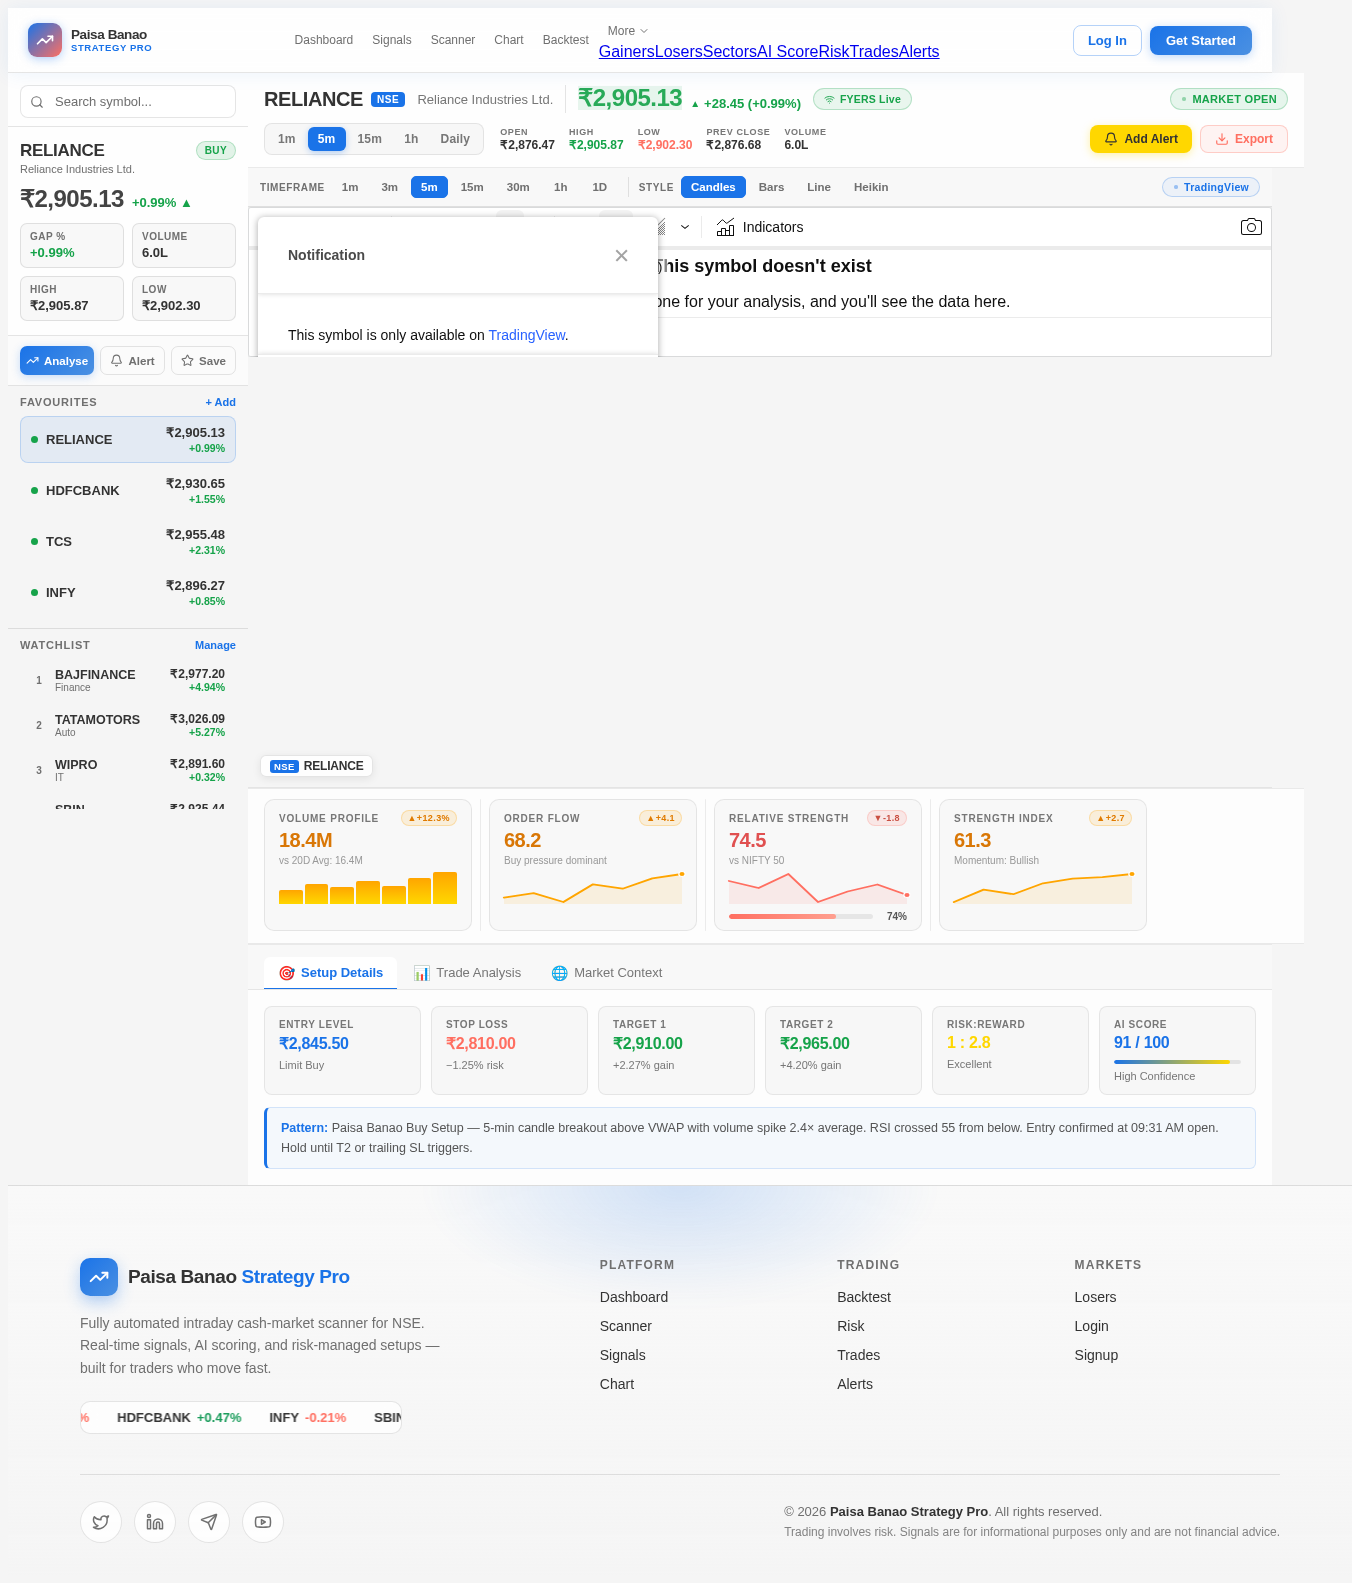Close the Notification popup
This screenshot has height=1583, width=1352.
(x=621, y=256)
